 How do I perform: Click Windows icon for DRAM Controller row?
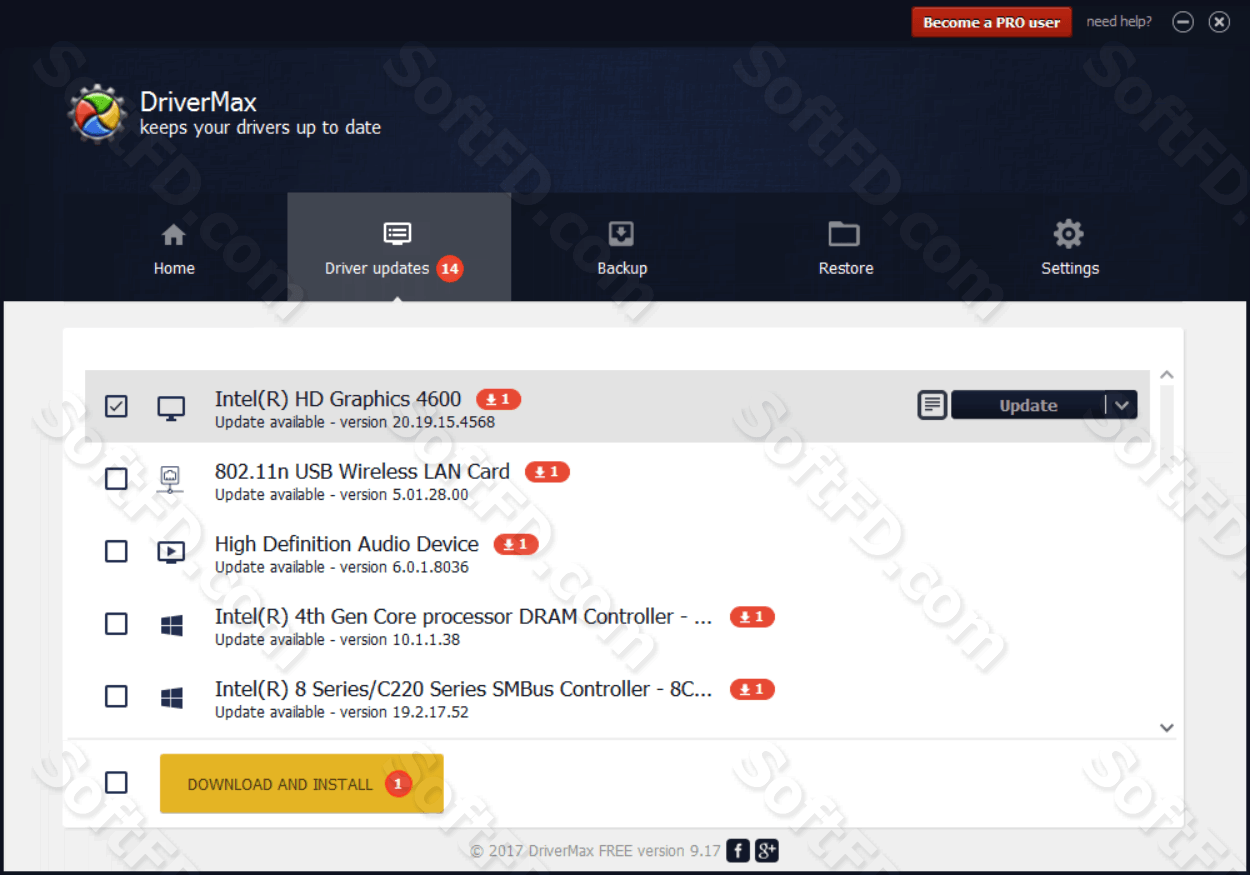point(172,625)
